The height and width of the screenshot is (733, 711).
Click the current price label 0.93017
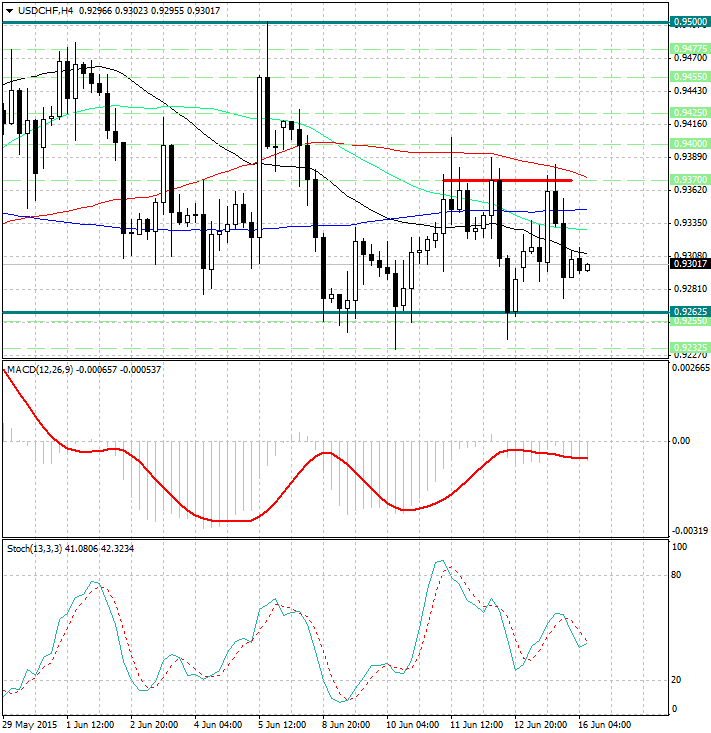[690, 264]
